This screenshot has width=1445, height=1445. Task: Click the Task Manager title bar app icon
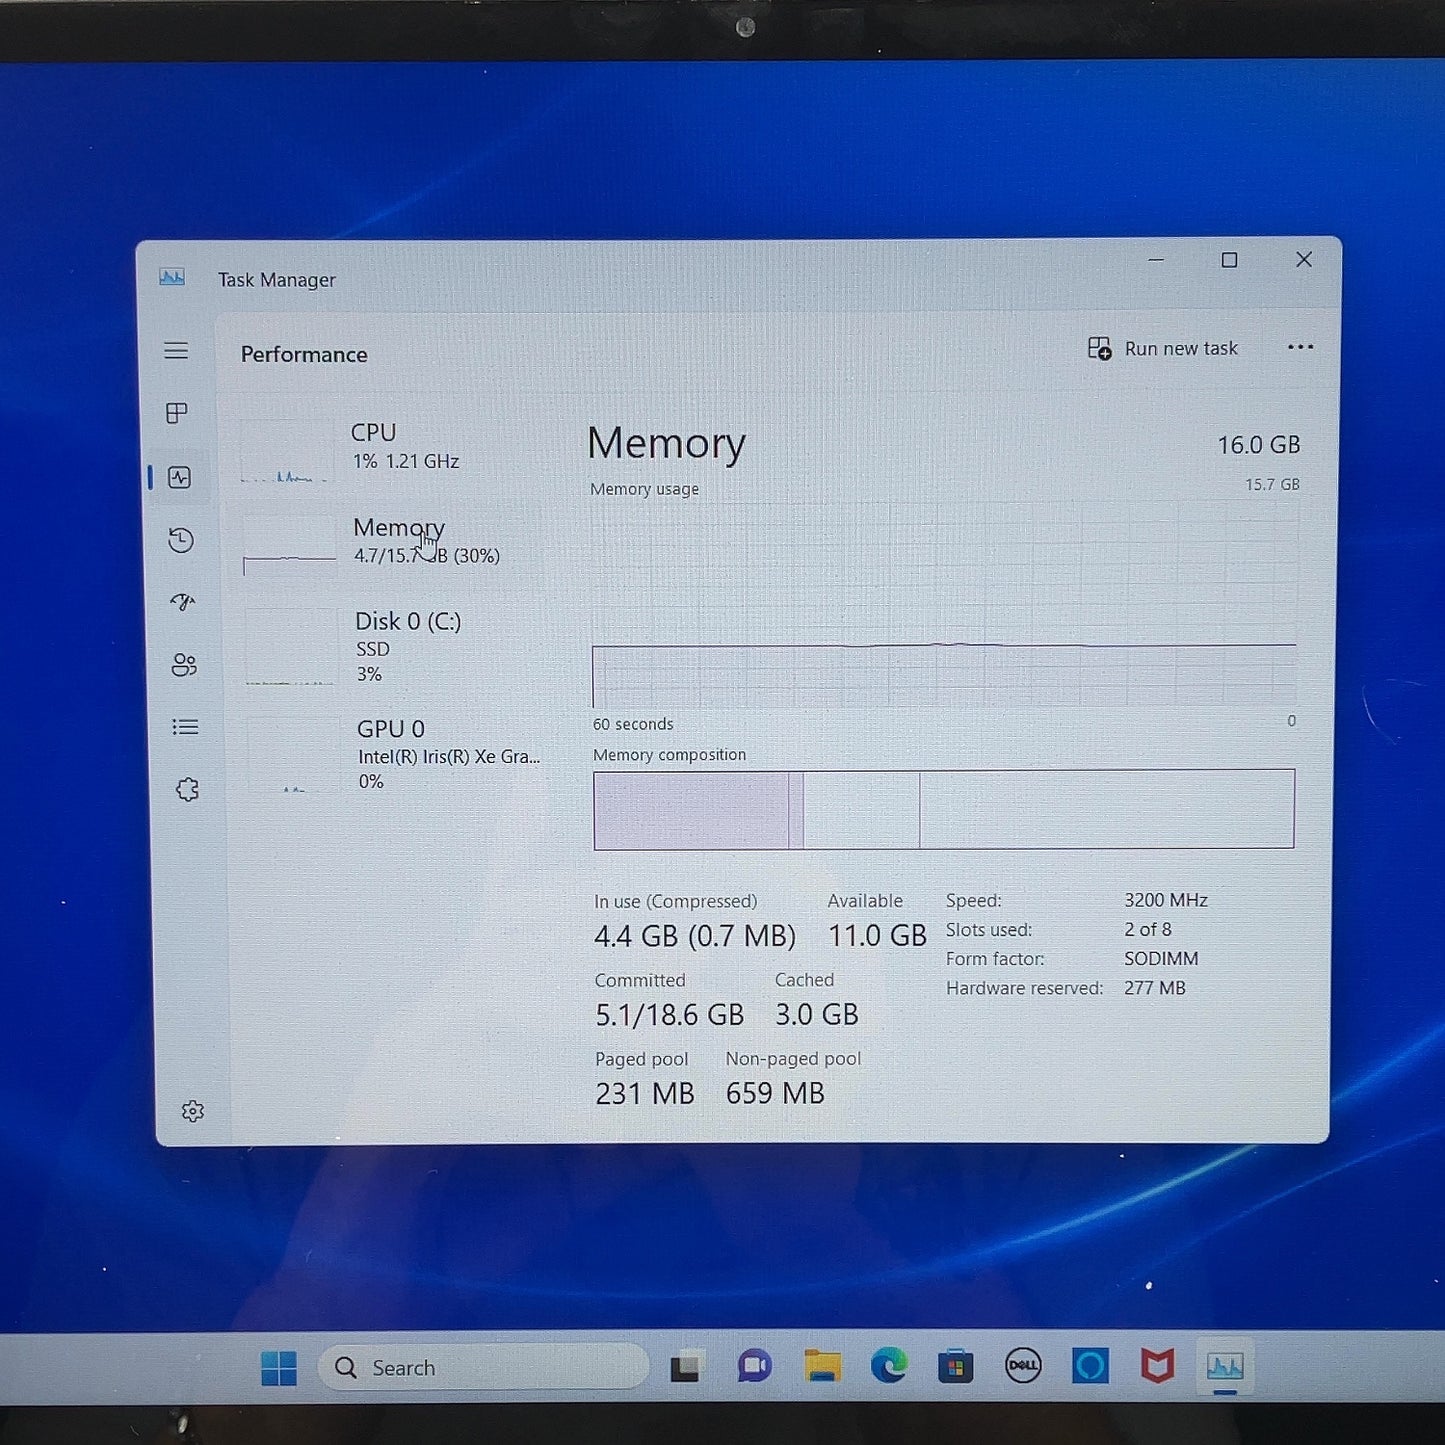[x=172, y=277]
